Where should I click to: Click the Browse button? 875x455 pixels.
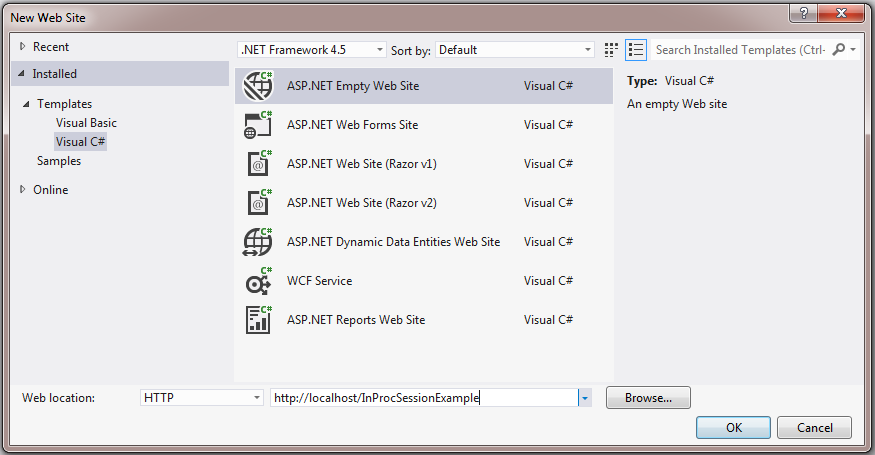pyautogui.click(x=648, y=398)
